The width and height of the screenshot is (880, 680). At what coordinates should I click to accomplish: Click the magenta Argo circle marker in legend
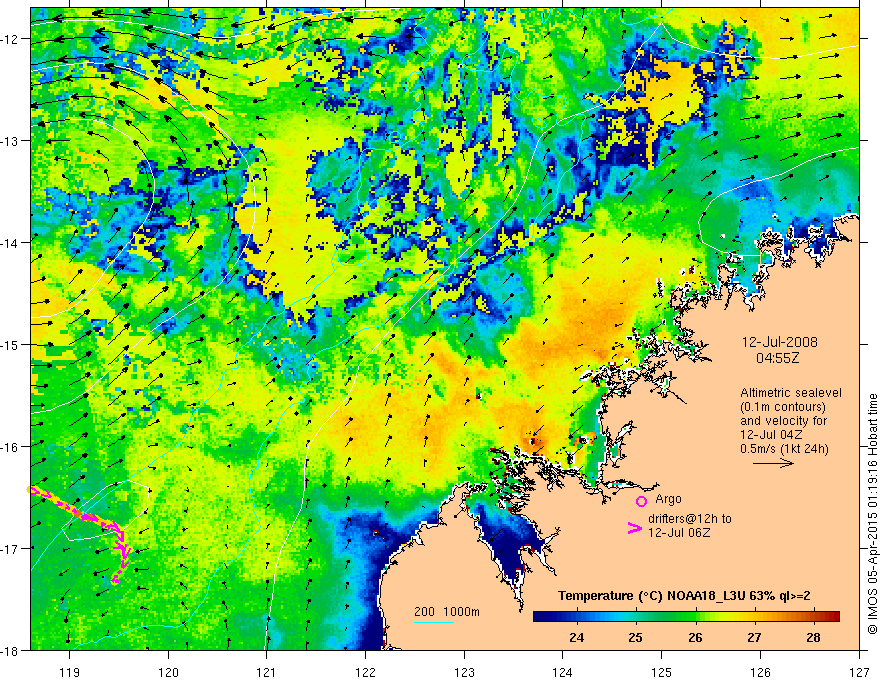[641, 501]
